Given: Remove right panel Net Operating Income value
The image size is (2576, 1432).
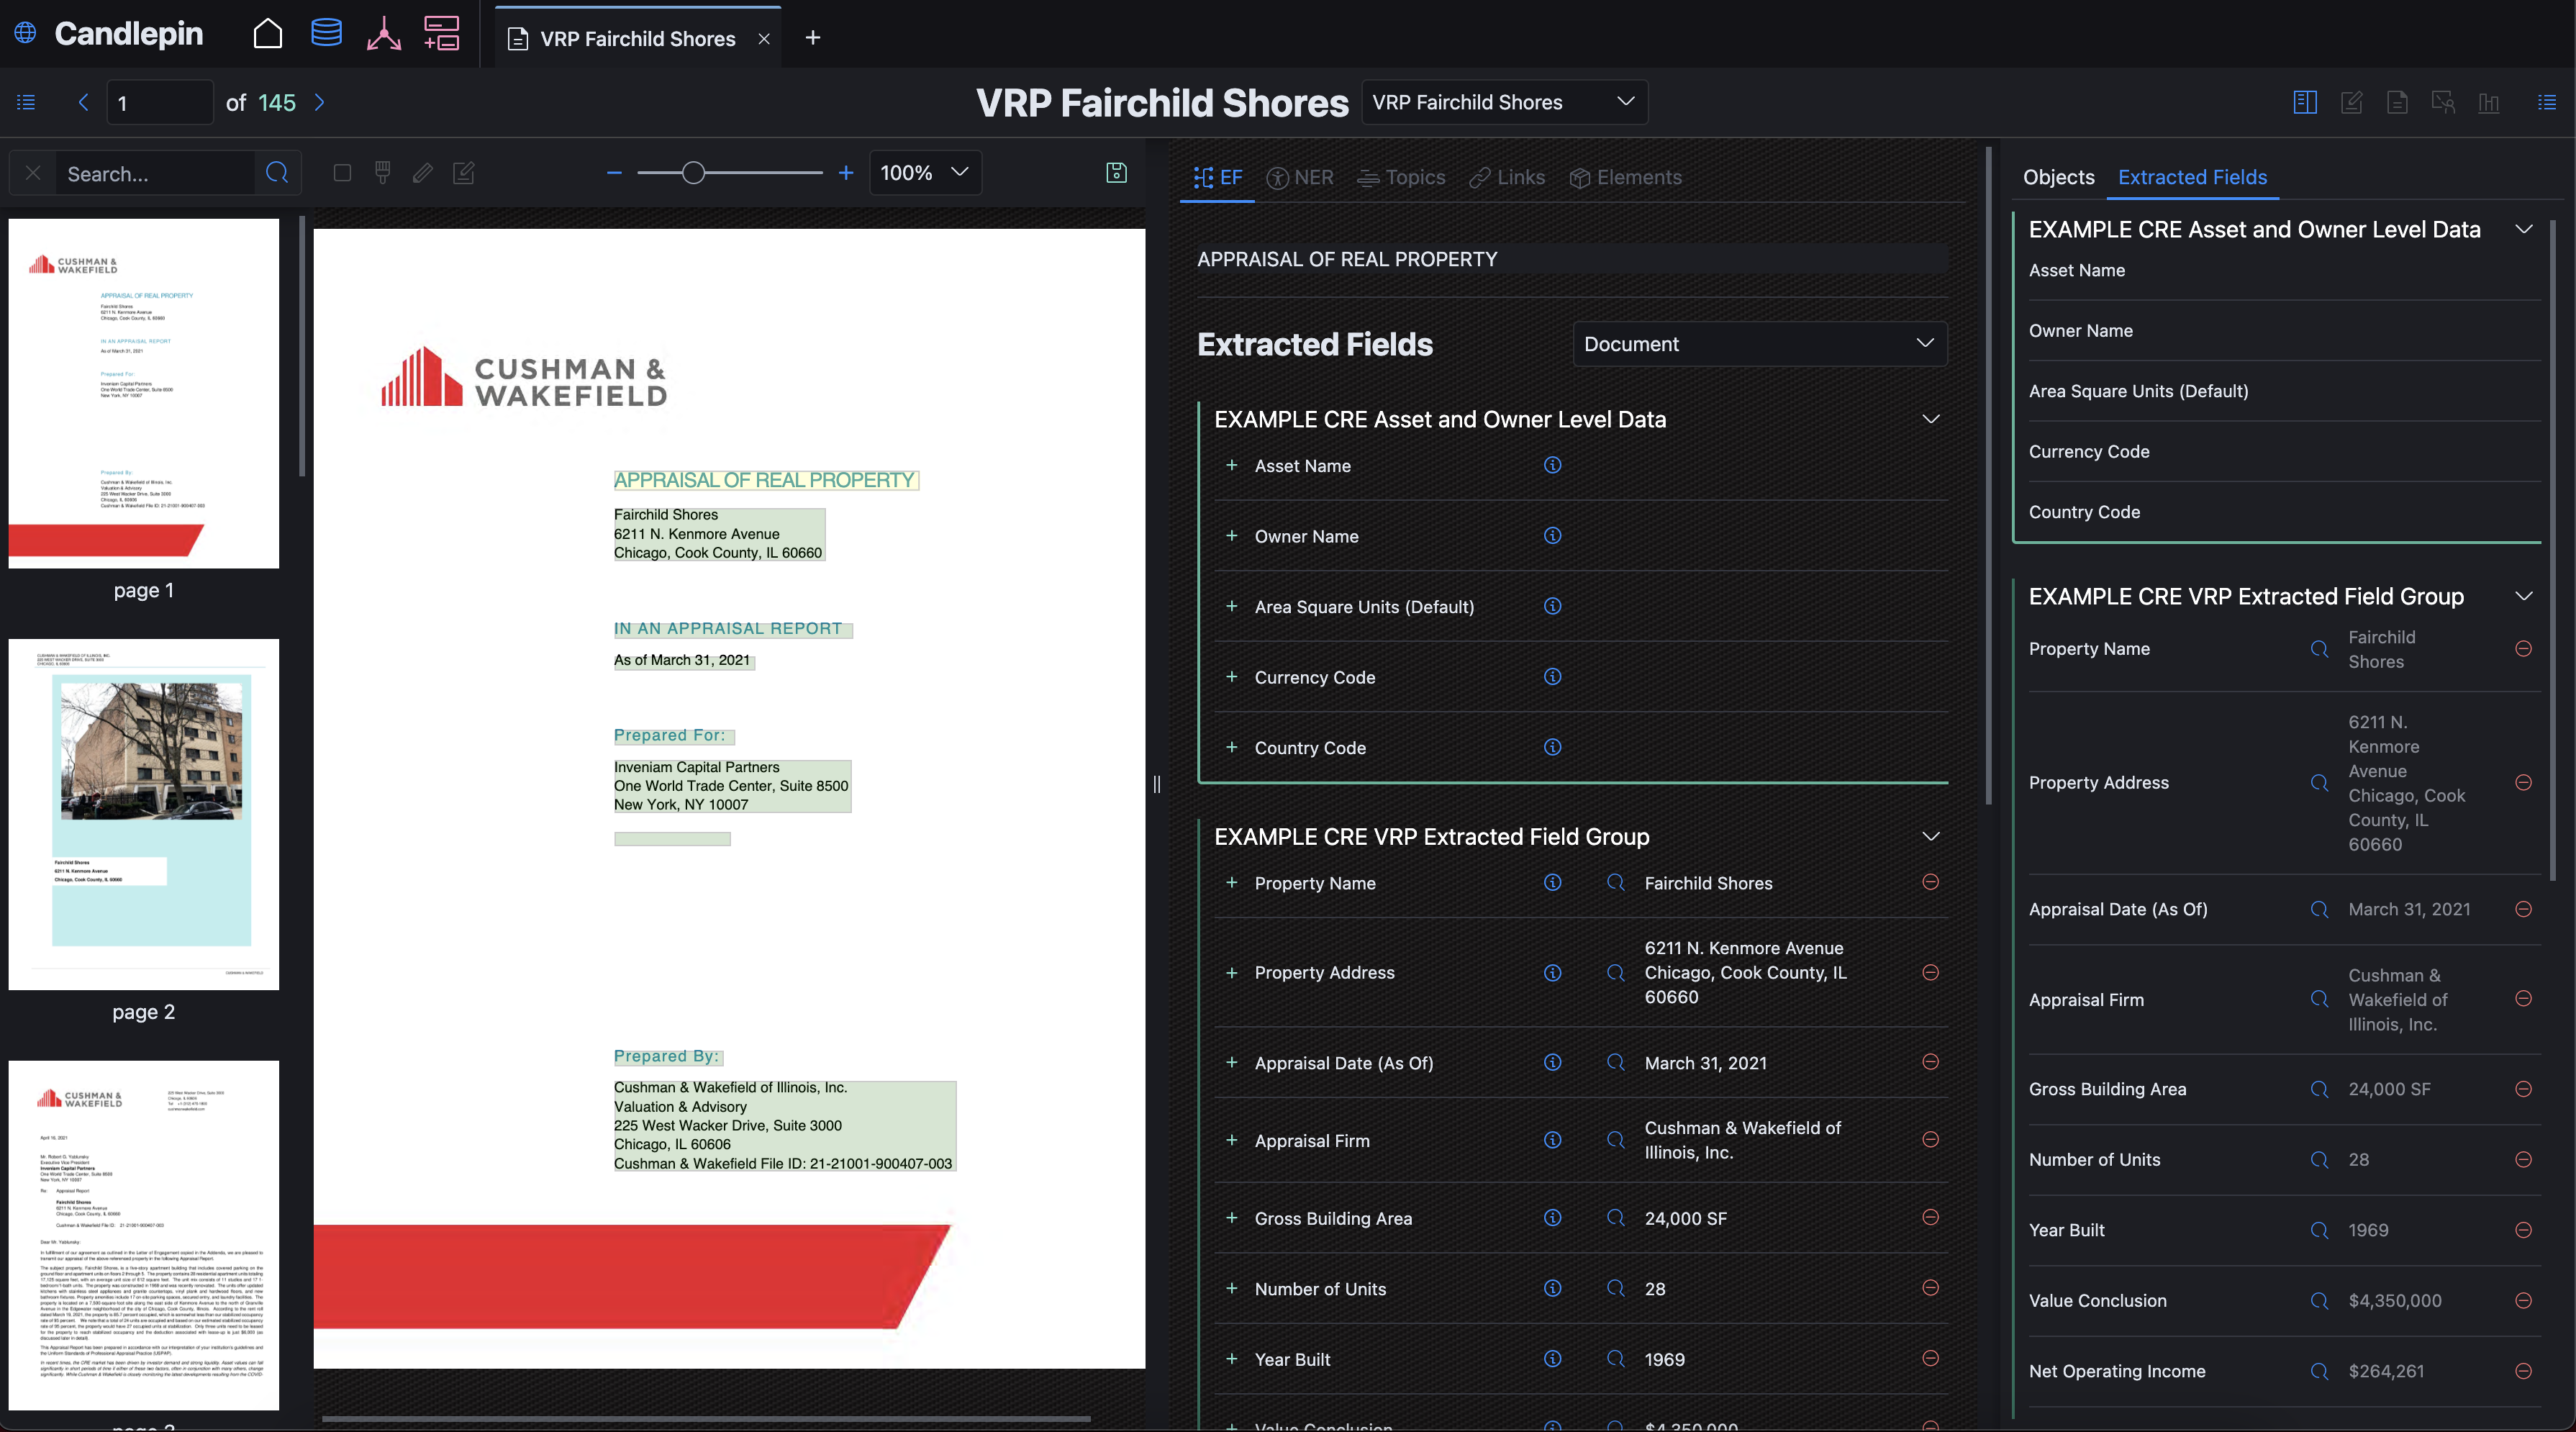Looking at the screenshot, I should coord(2523,1371).
